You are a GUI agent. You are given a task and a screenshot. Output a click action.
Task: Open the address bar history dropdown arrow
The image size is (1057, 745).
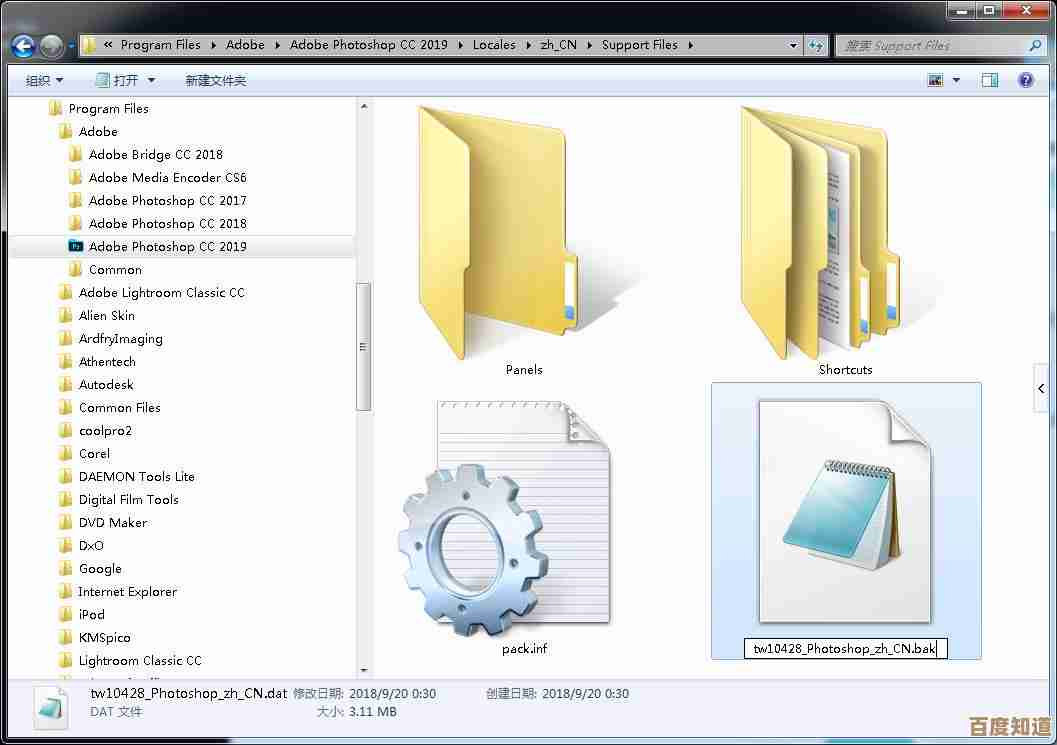point(793,45)
